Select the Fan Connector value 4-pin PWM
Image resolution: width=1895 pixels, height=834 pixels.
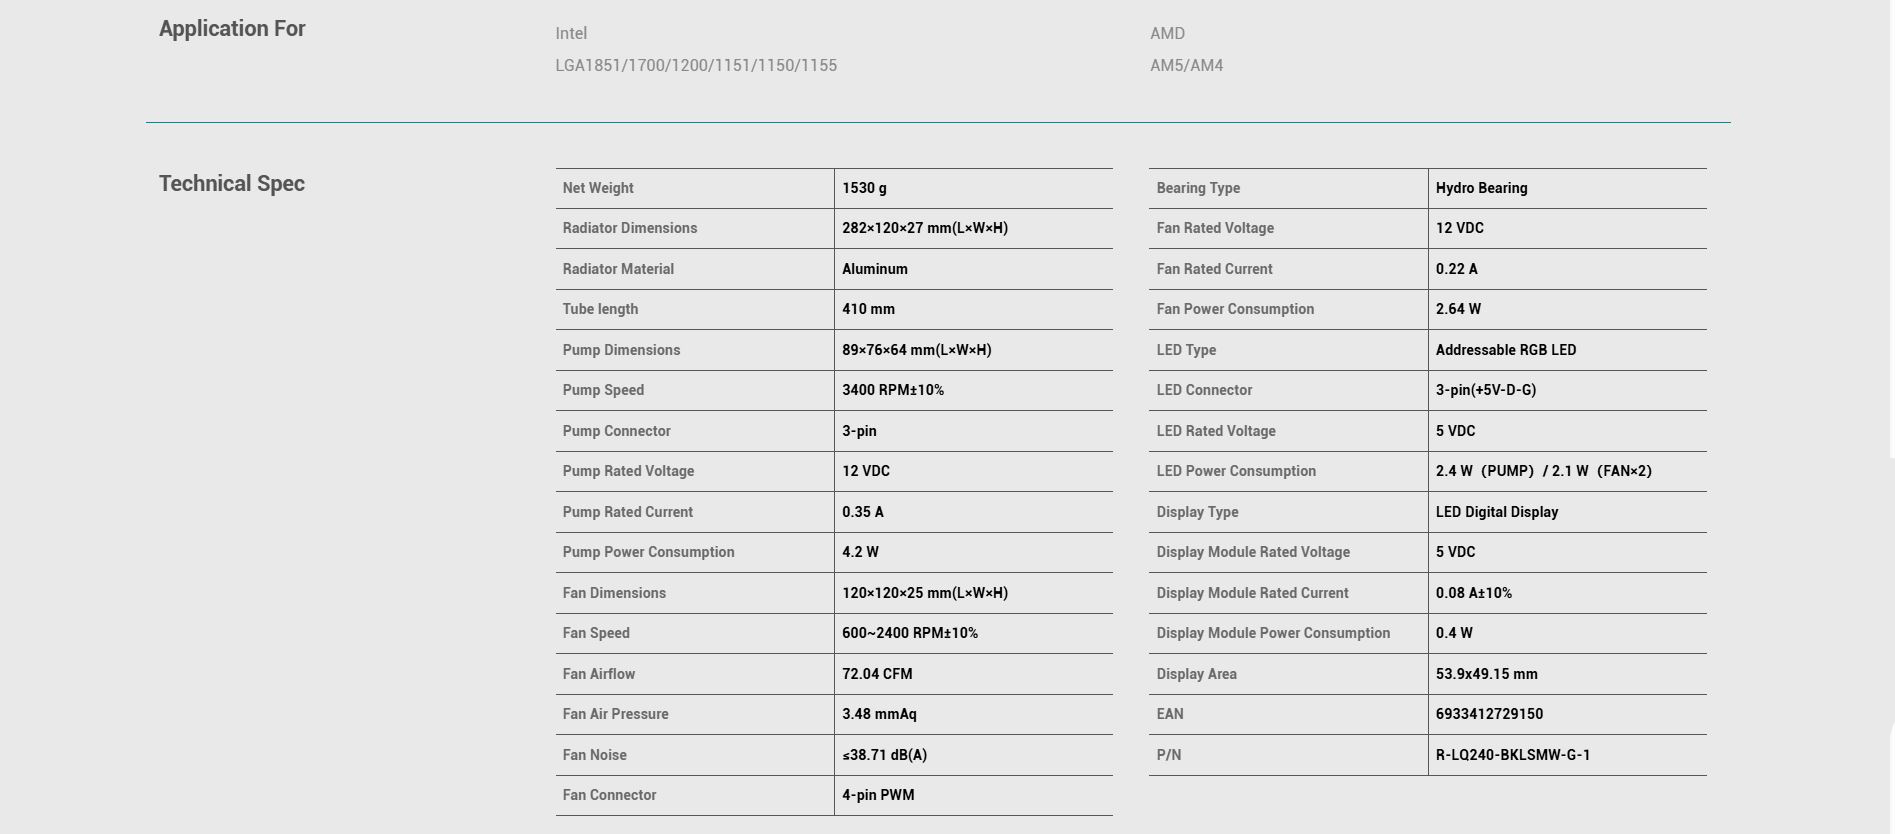878,795
